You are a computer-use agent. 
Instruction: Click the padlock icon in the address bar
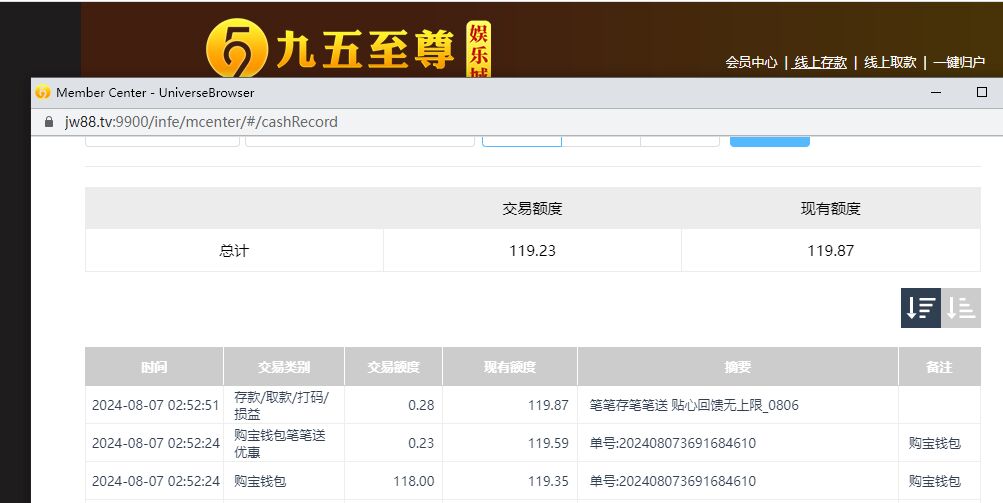[47, 122]
